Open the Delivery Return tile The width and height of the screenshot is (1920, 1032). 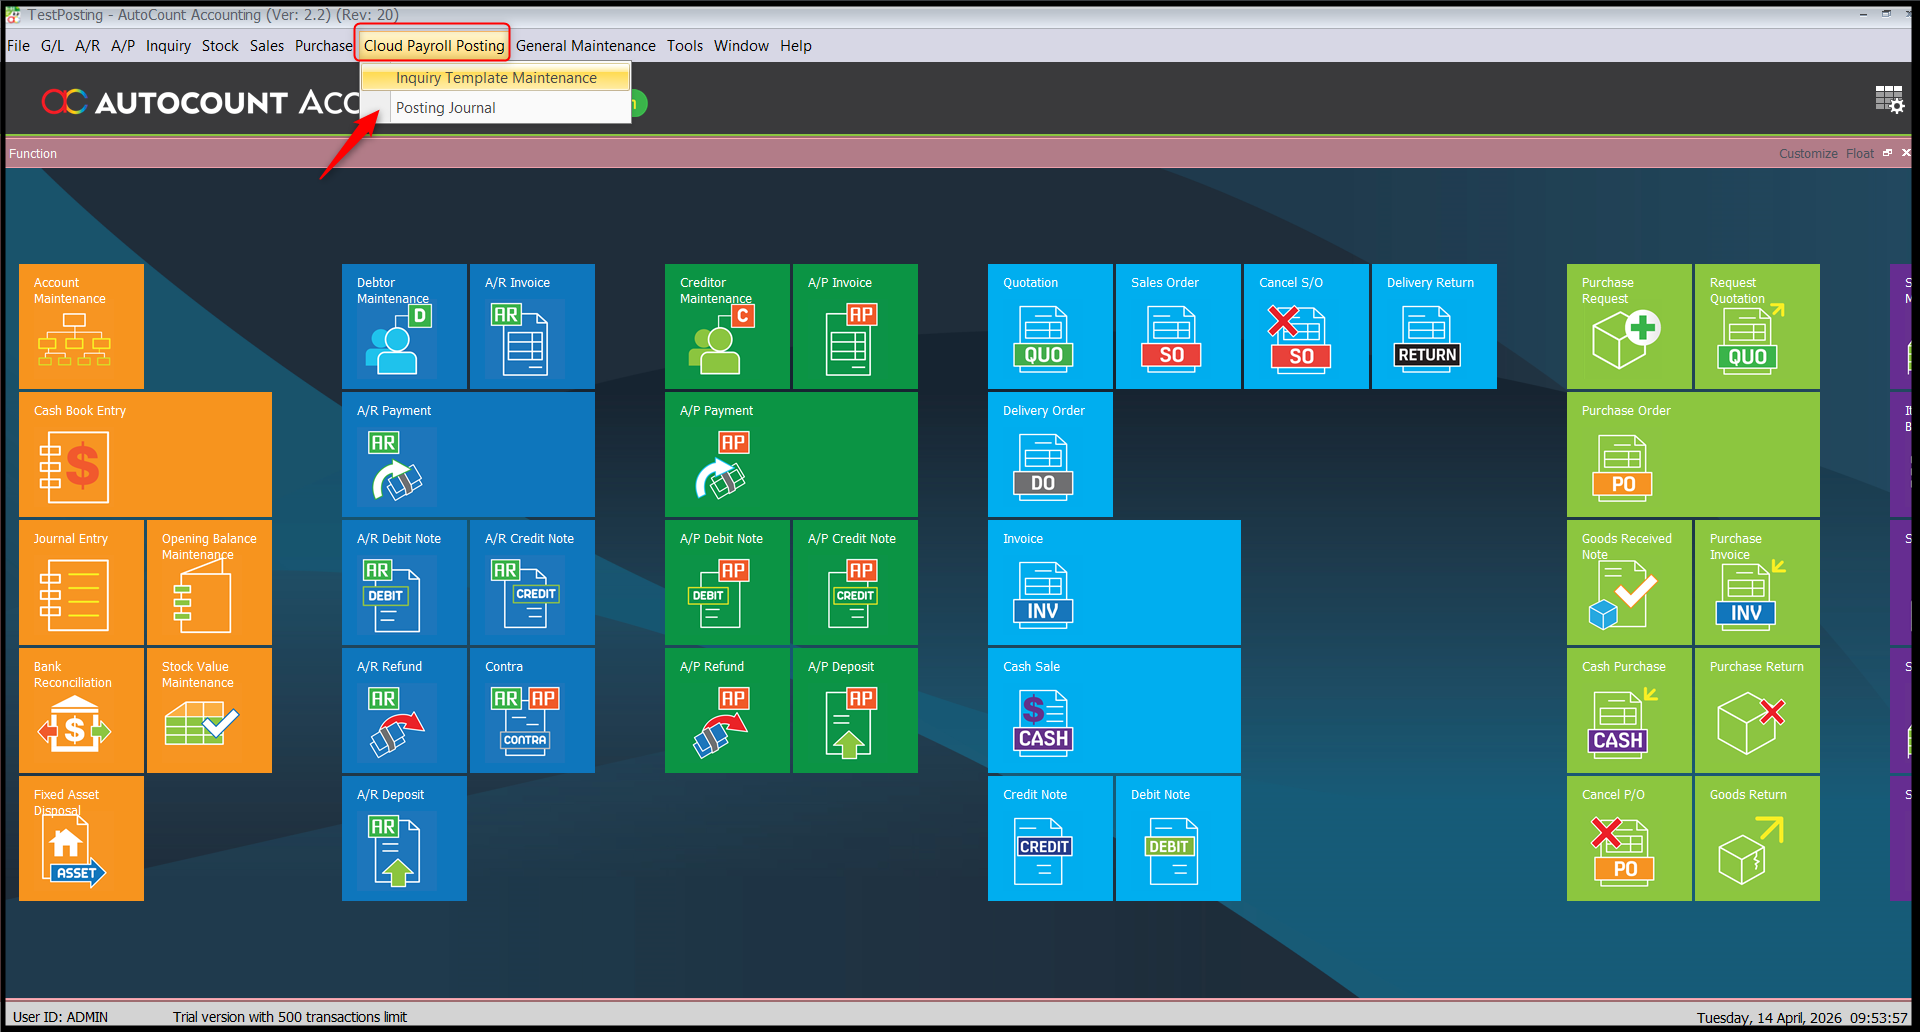point(1434,326)
